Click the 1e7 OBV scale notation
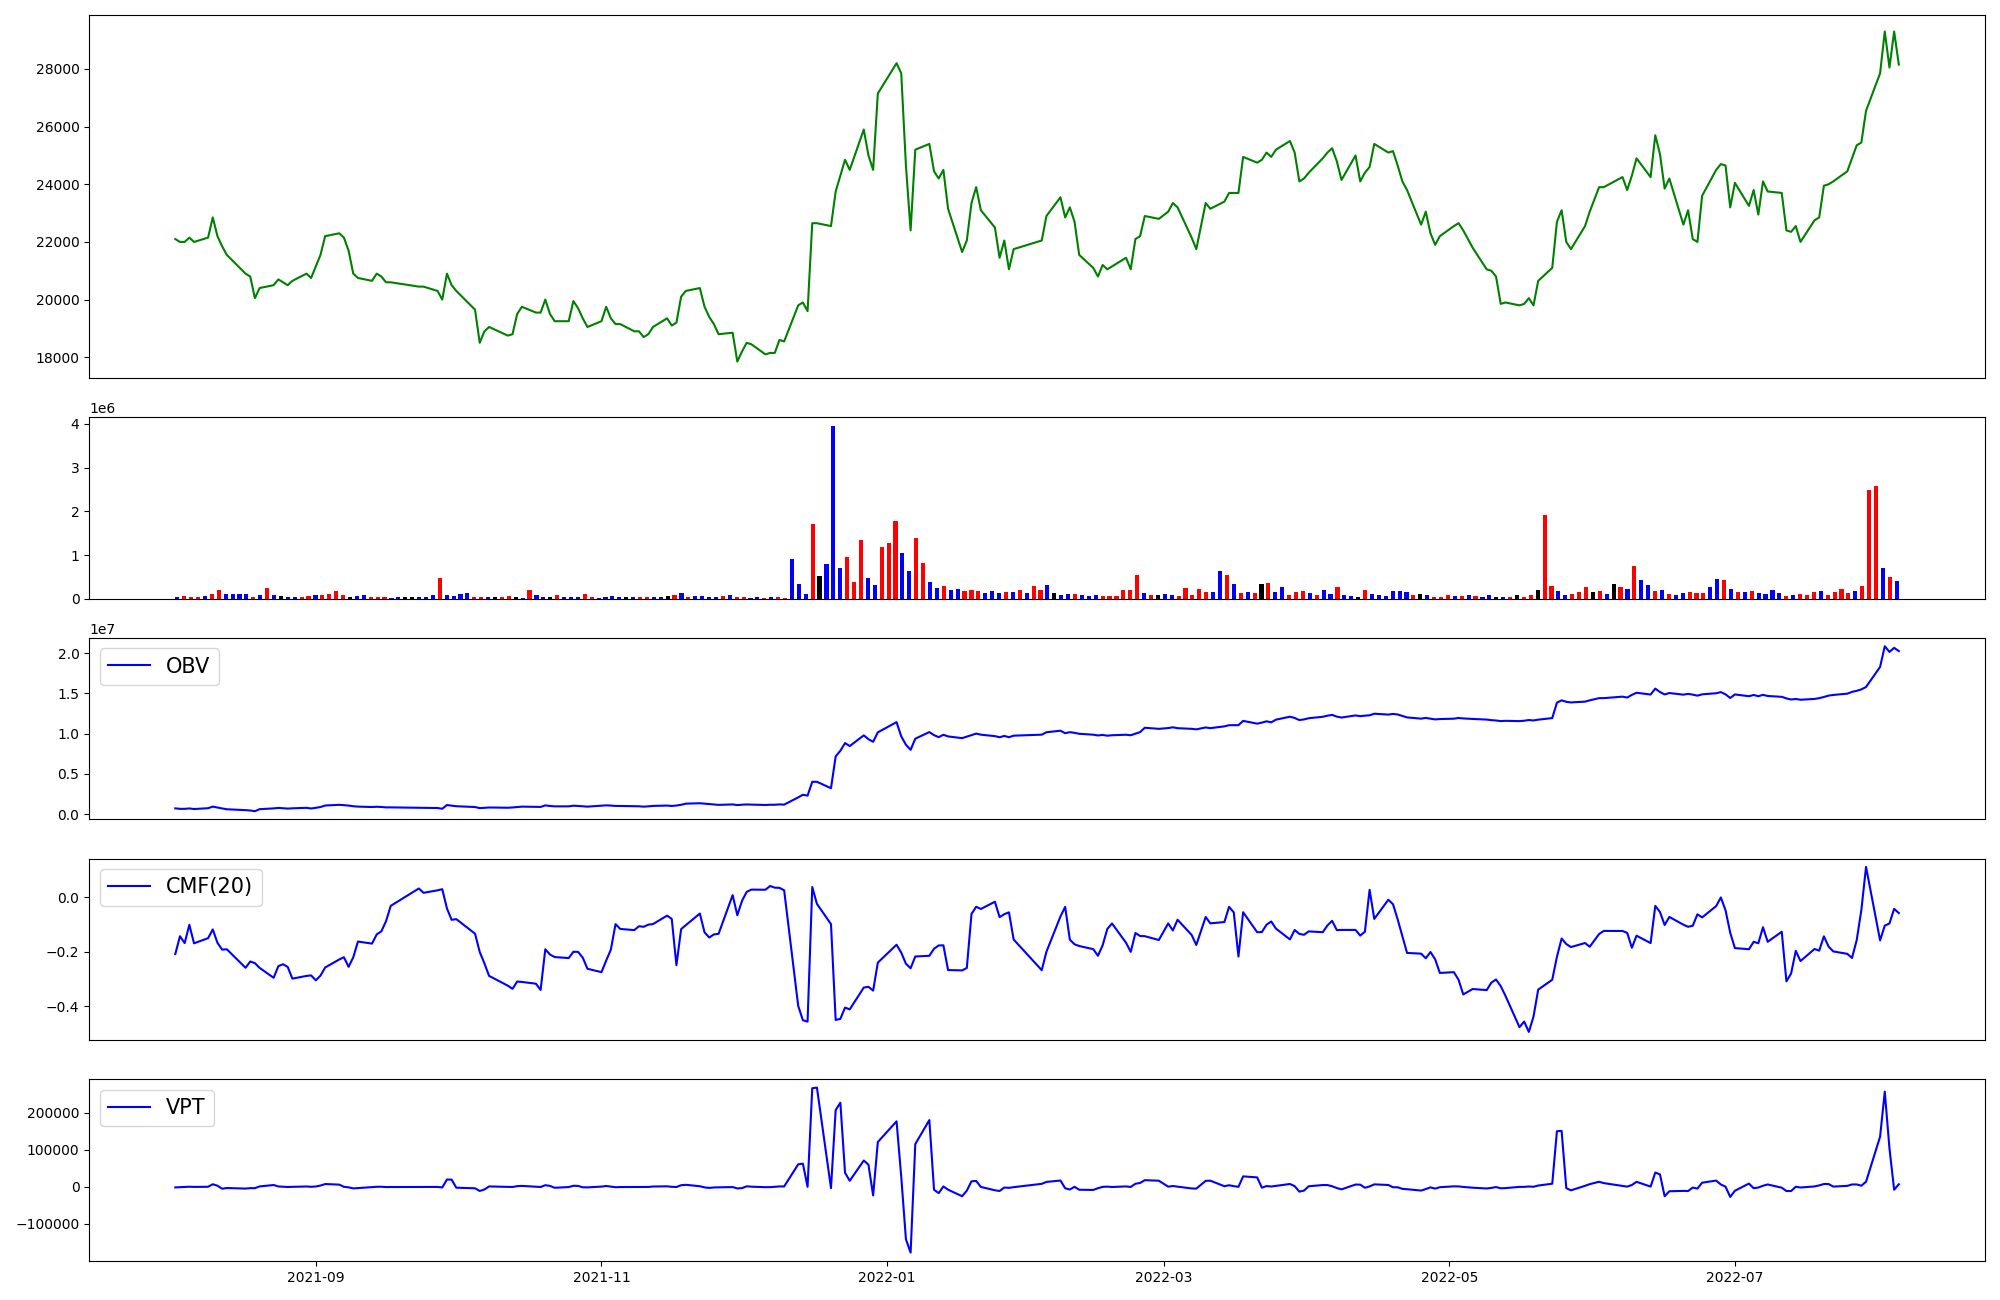The image size is (2000, 1300). (x=102, y=629)
